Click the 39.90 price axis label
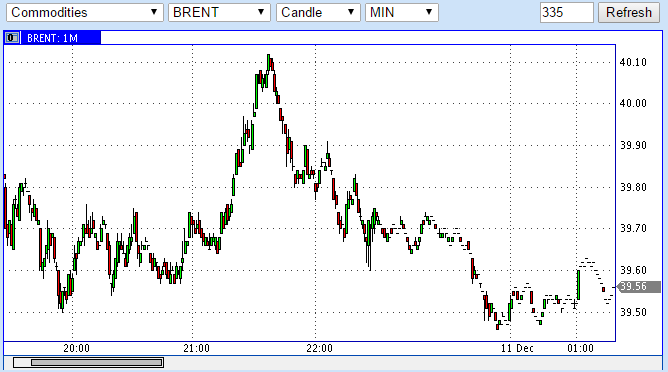 tap(633, 145)
